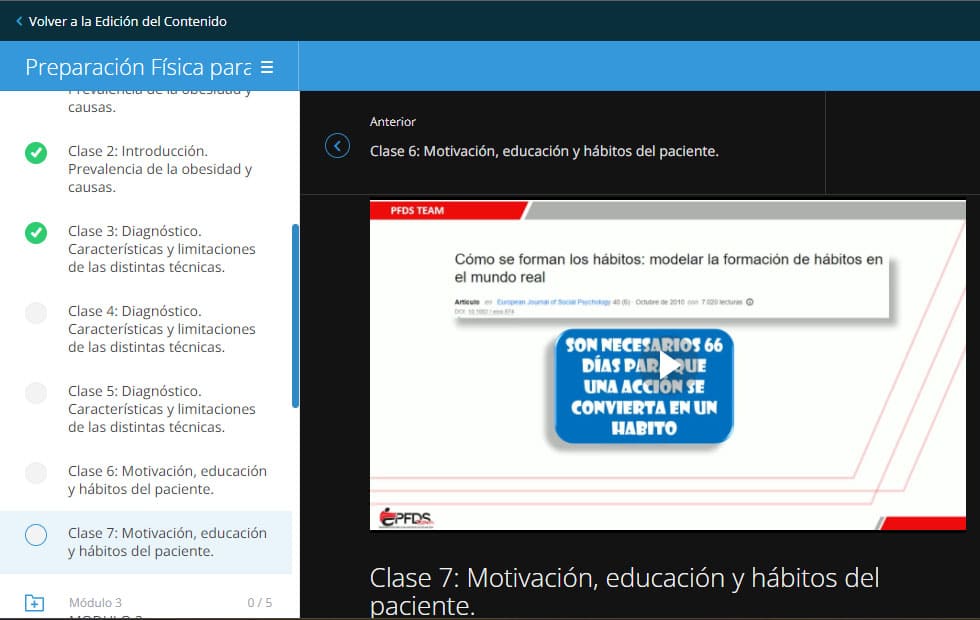Expand the Módulo 3 section
The width and height of the screenshot is (980, 620).
pos(96,603)
